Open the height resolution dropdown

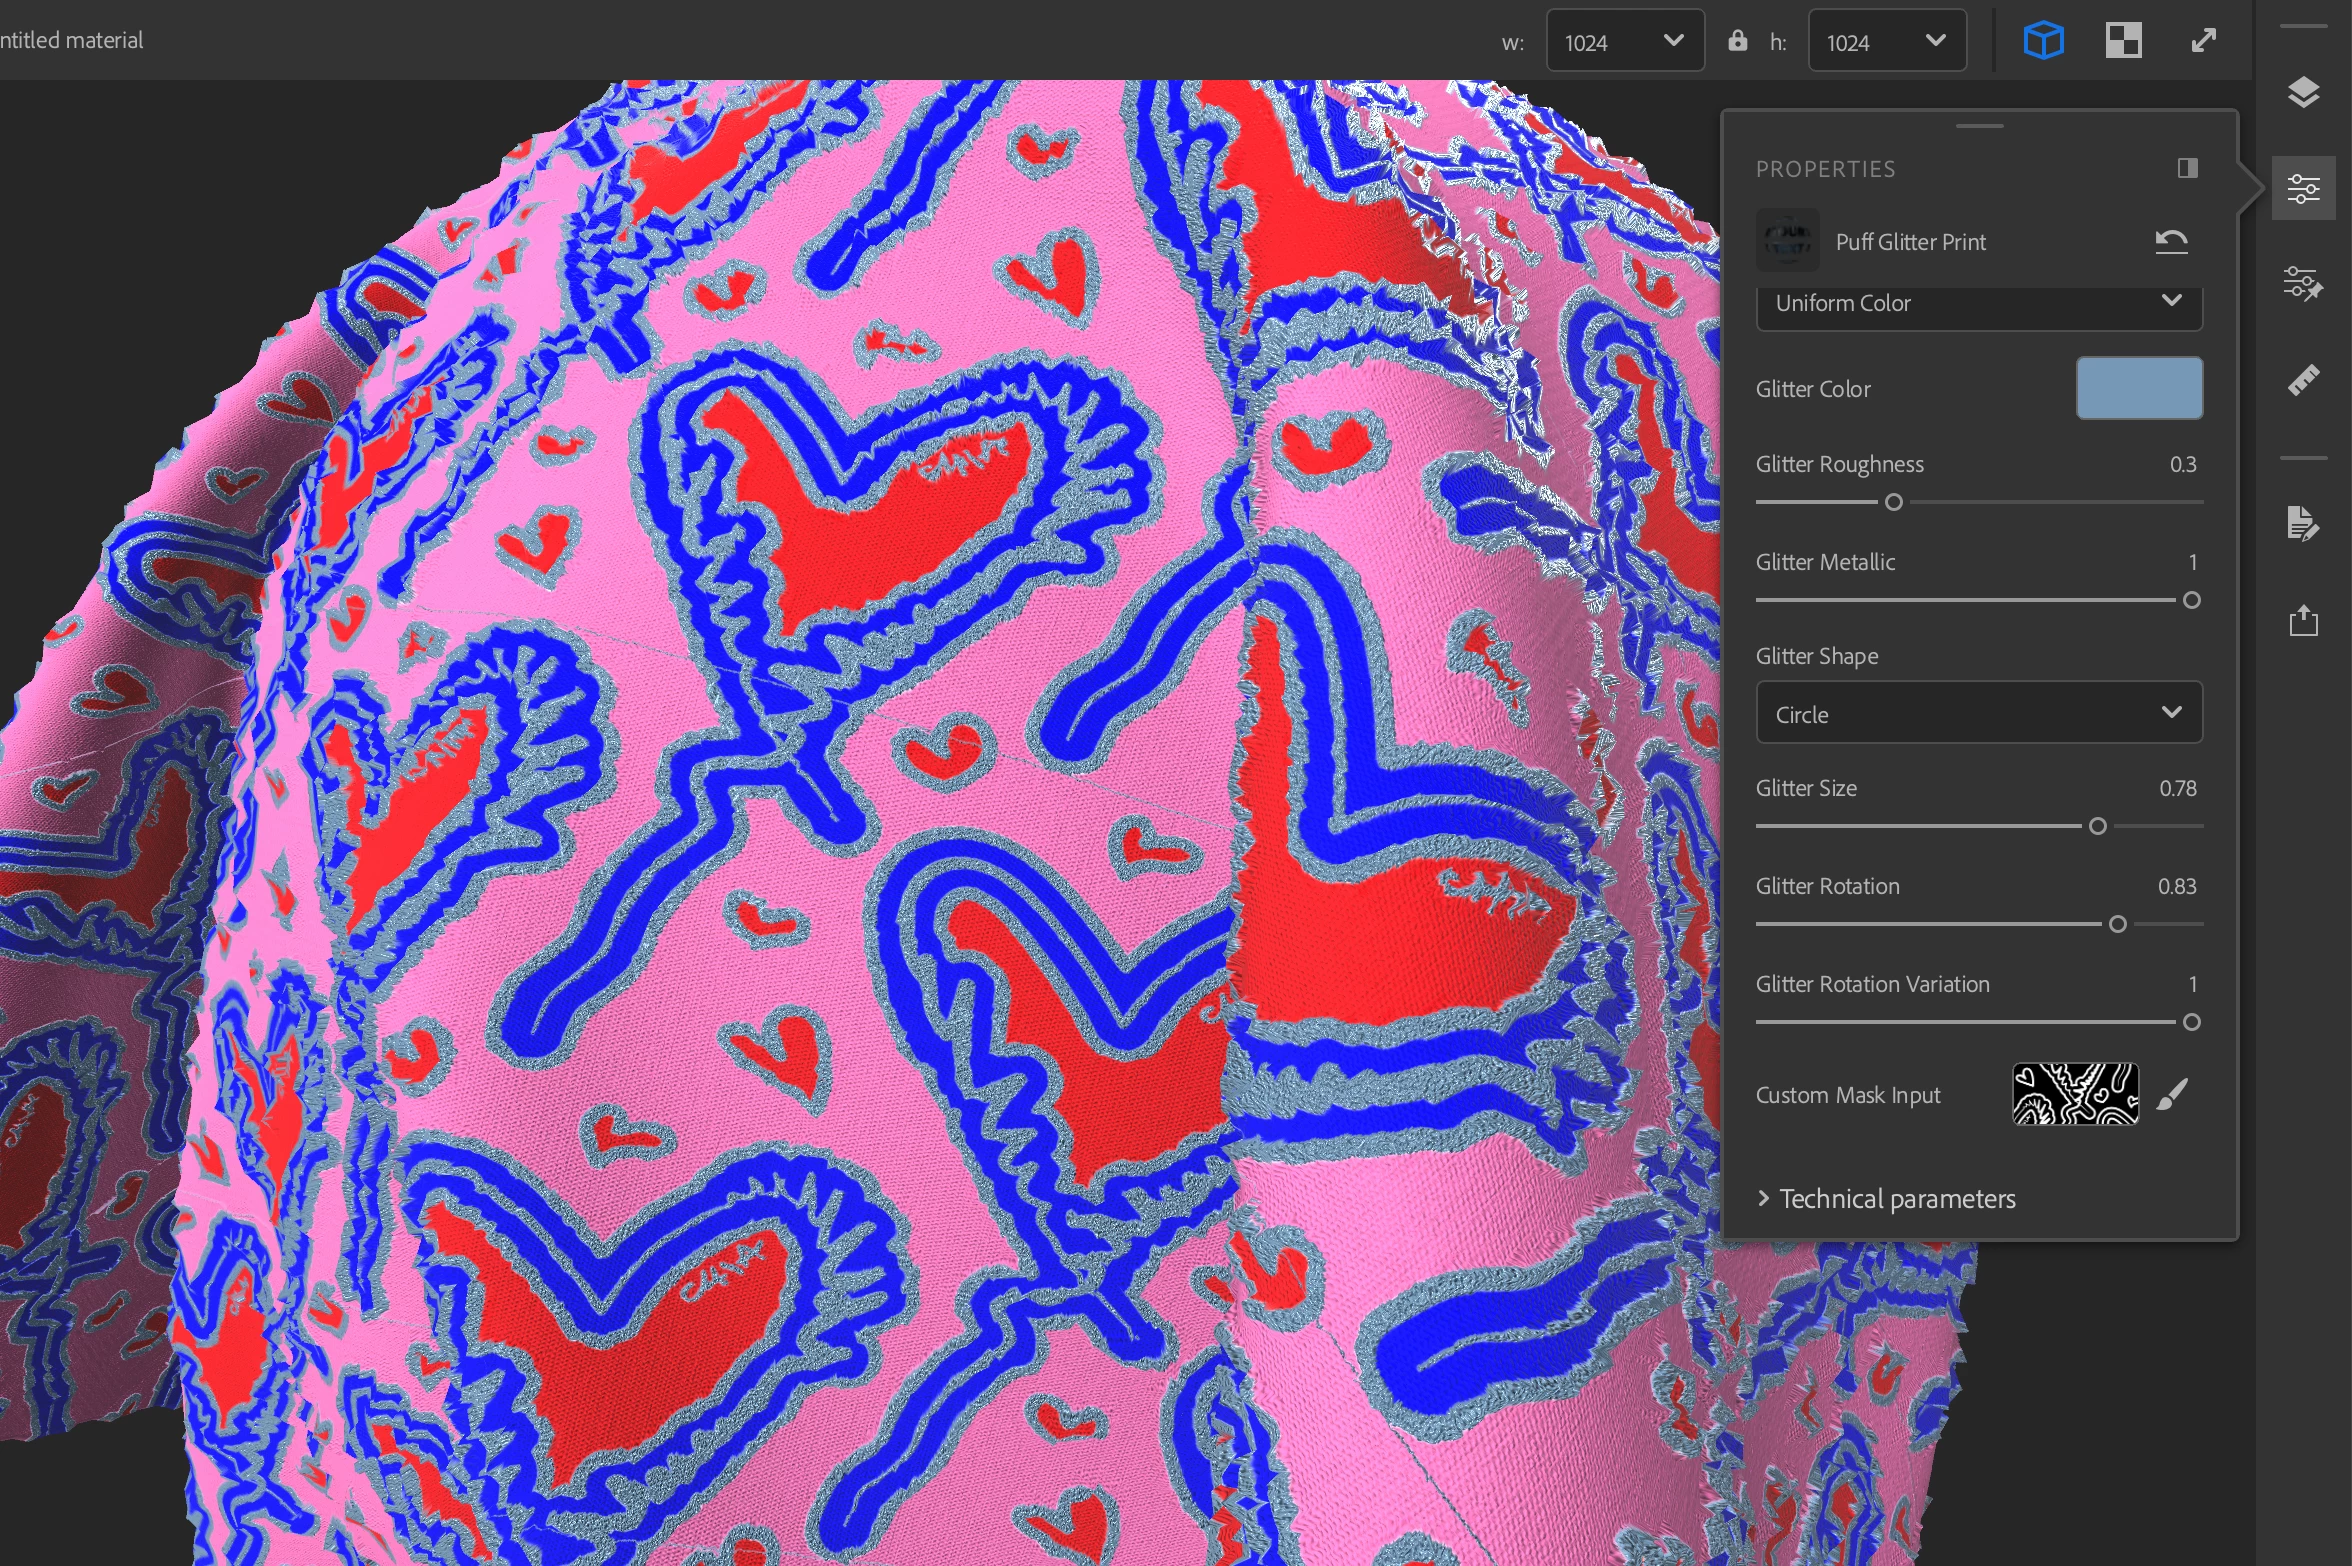pos(1886,41)
